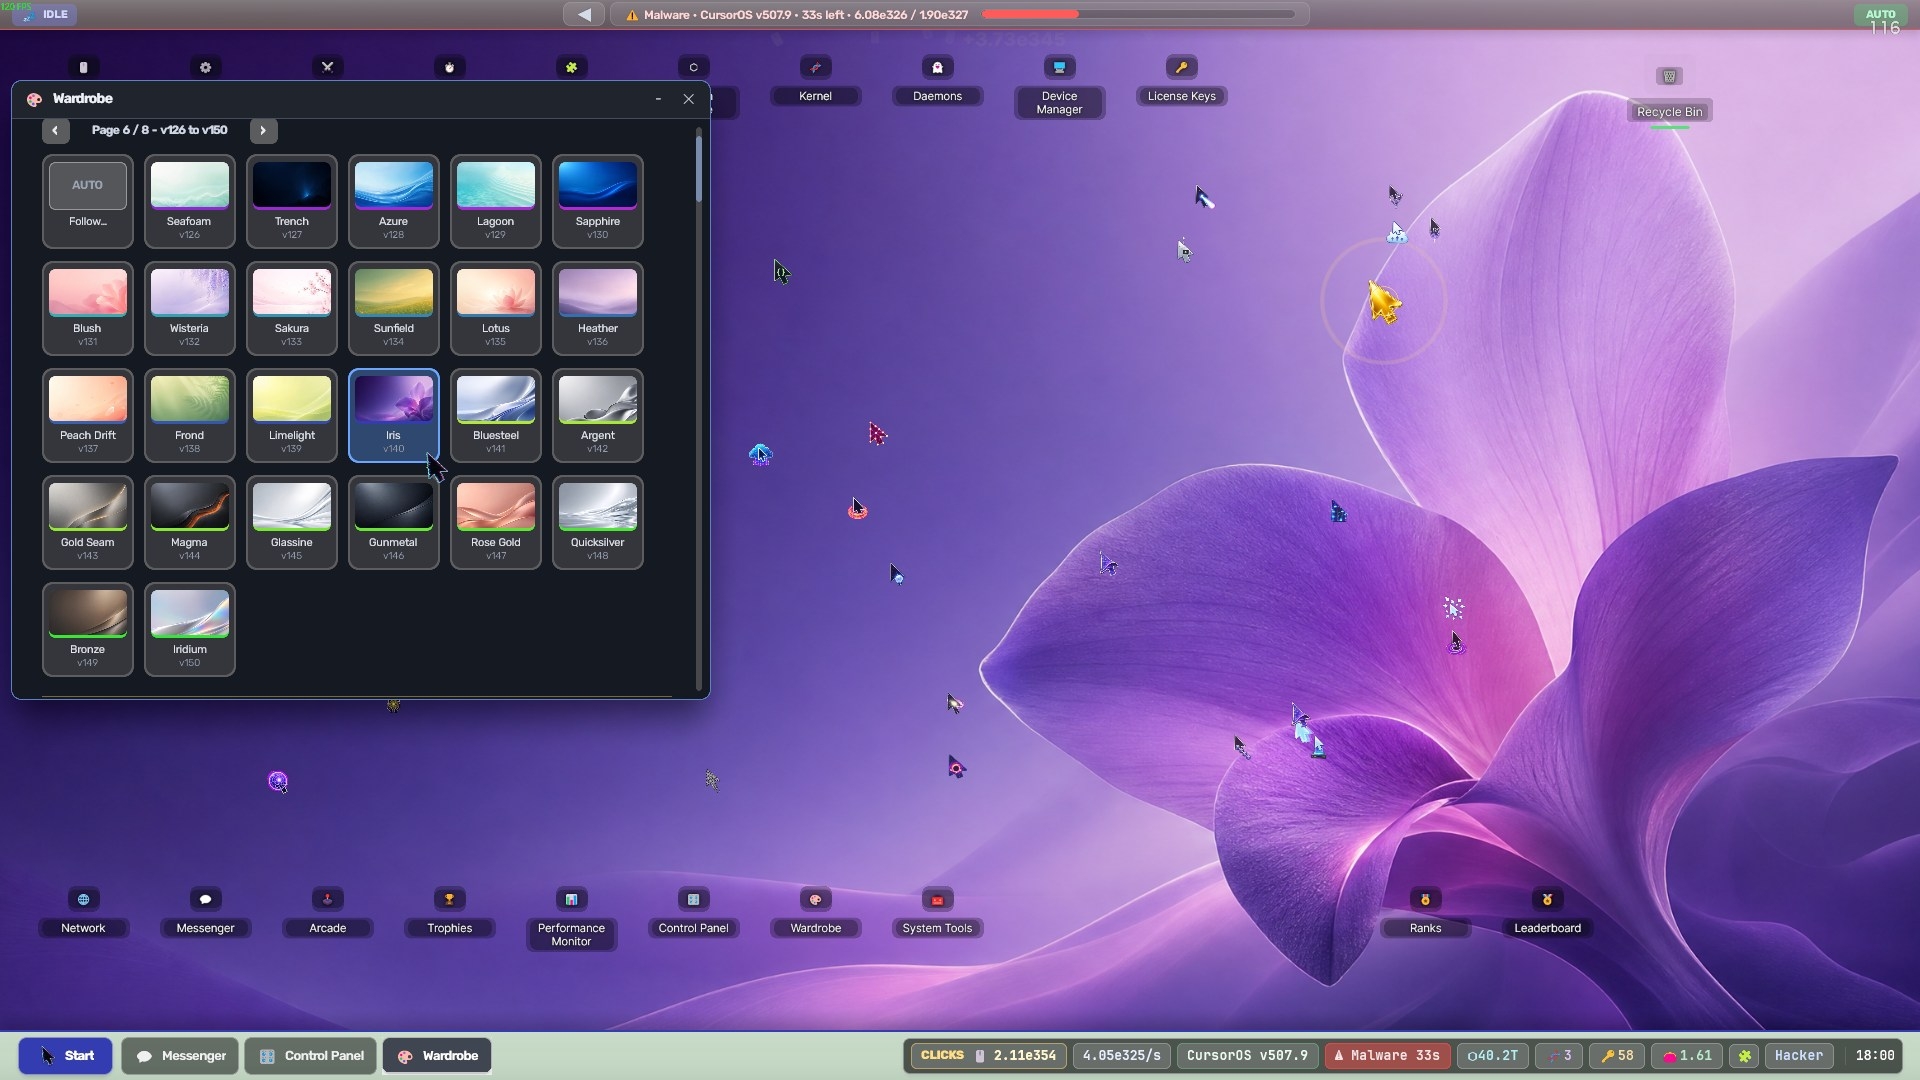The width and height of the screenshot is (1920, 1080).
Task: Apply the Magma v144 theme
Action: [190, 522]
